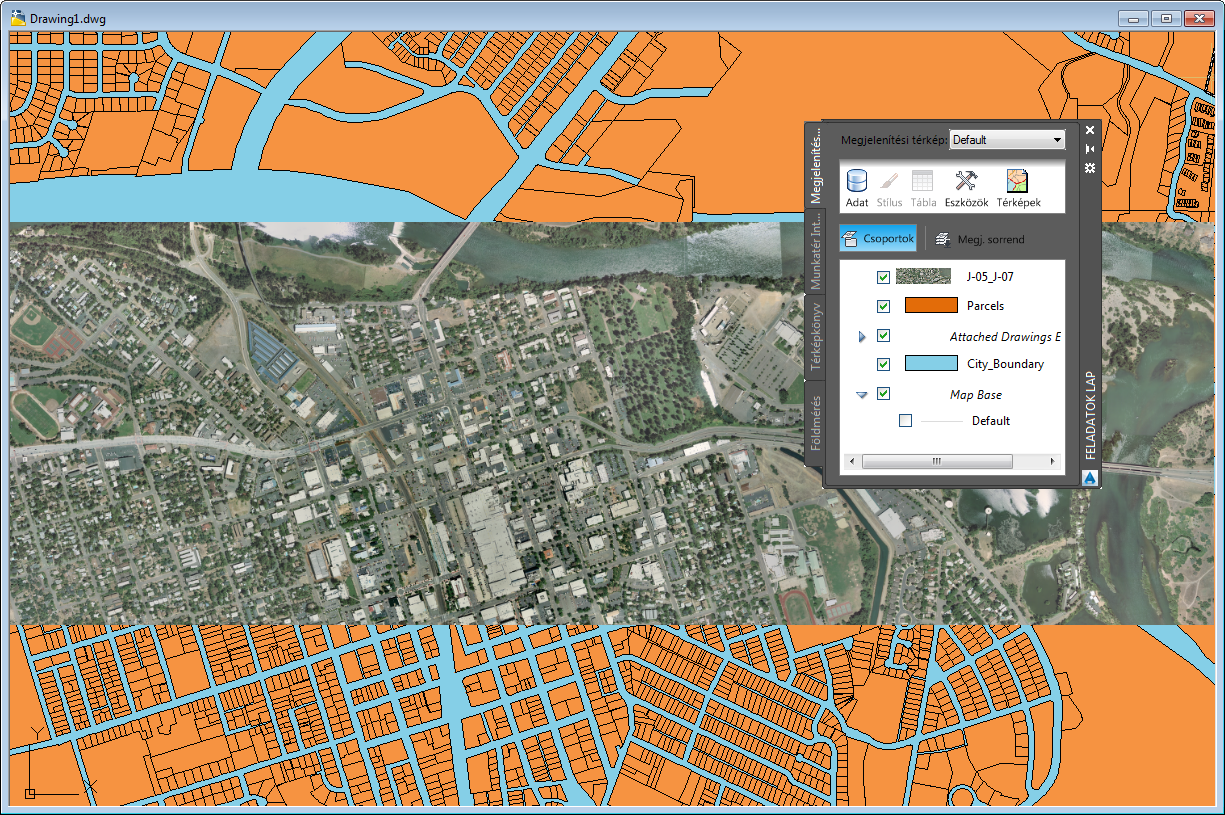Switch to Megj. sorrend draw order view
The image size is (1225, 815).
(x=979, y=240)
